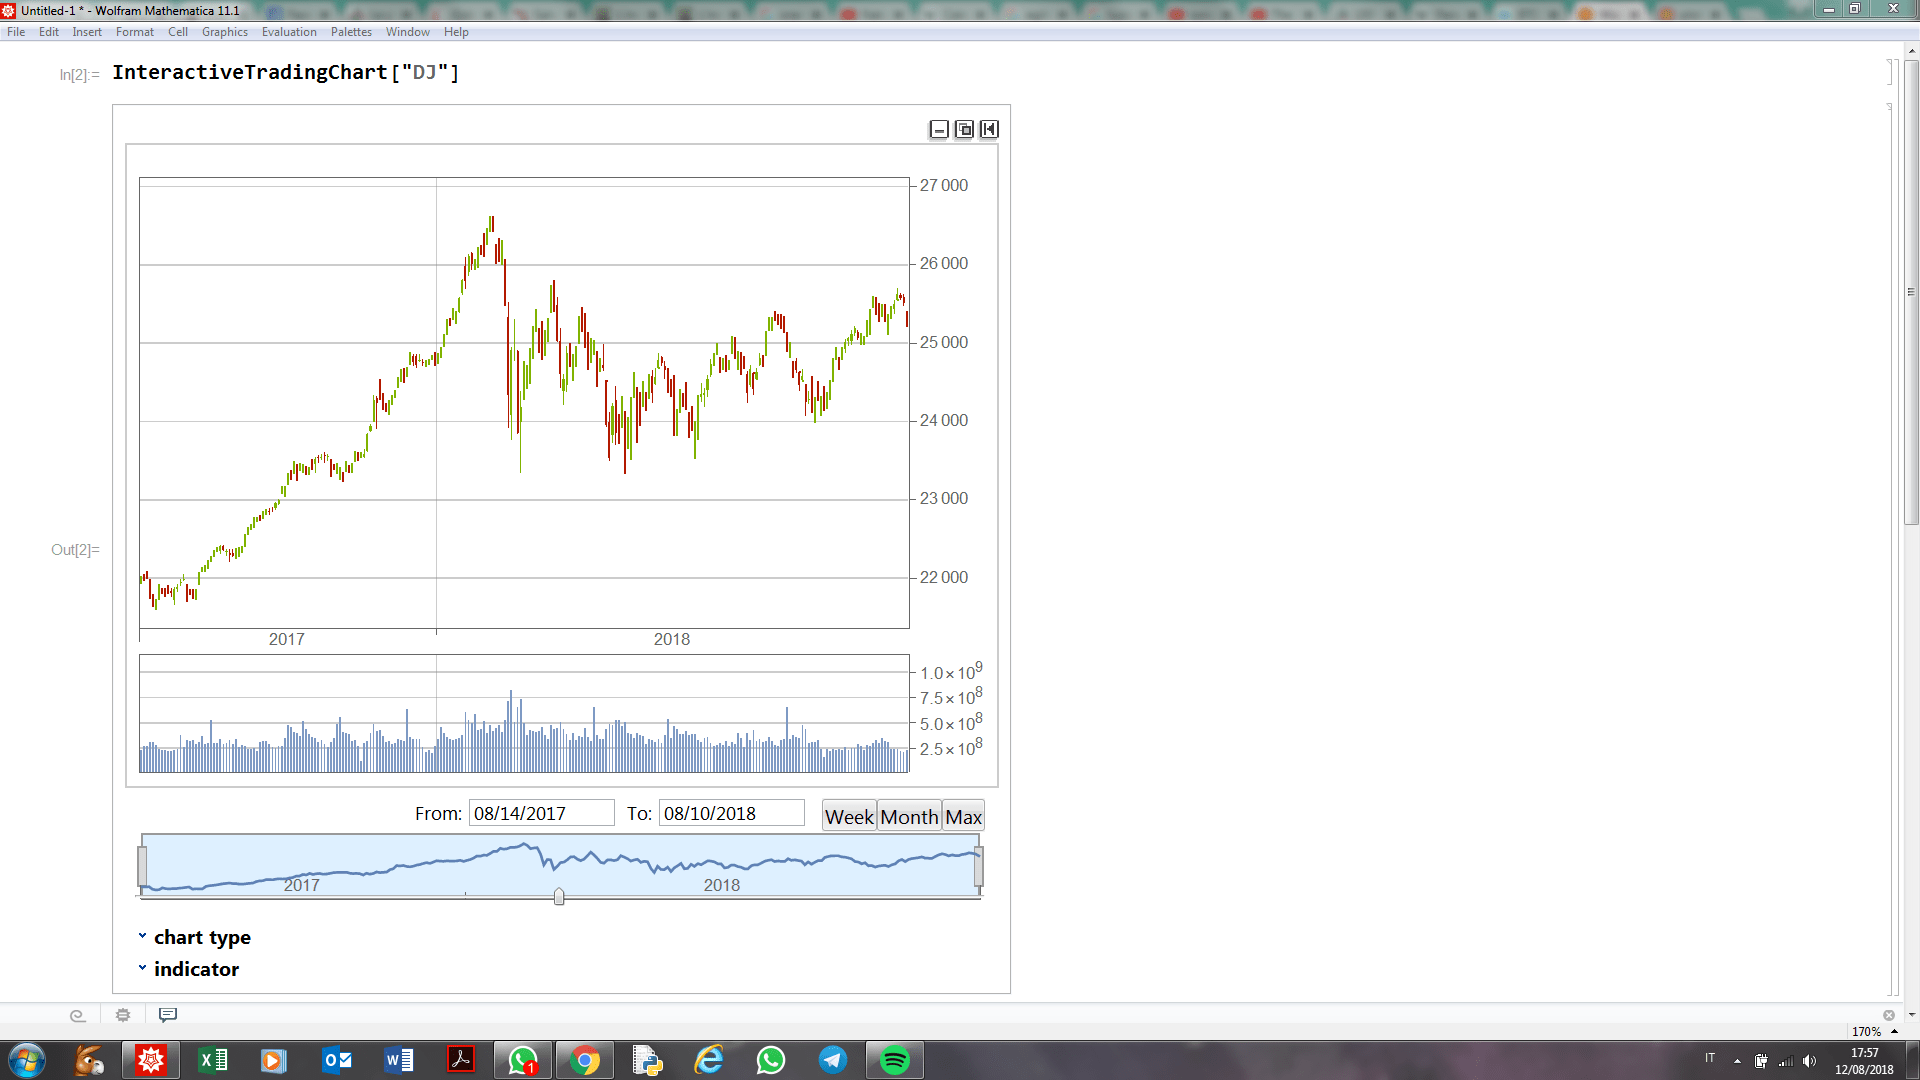Launch Internet Explorer from the taskbar
The height and width of the screenshot is (1080, 1920).
[x=709, y=1060]
